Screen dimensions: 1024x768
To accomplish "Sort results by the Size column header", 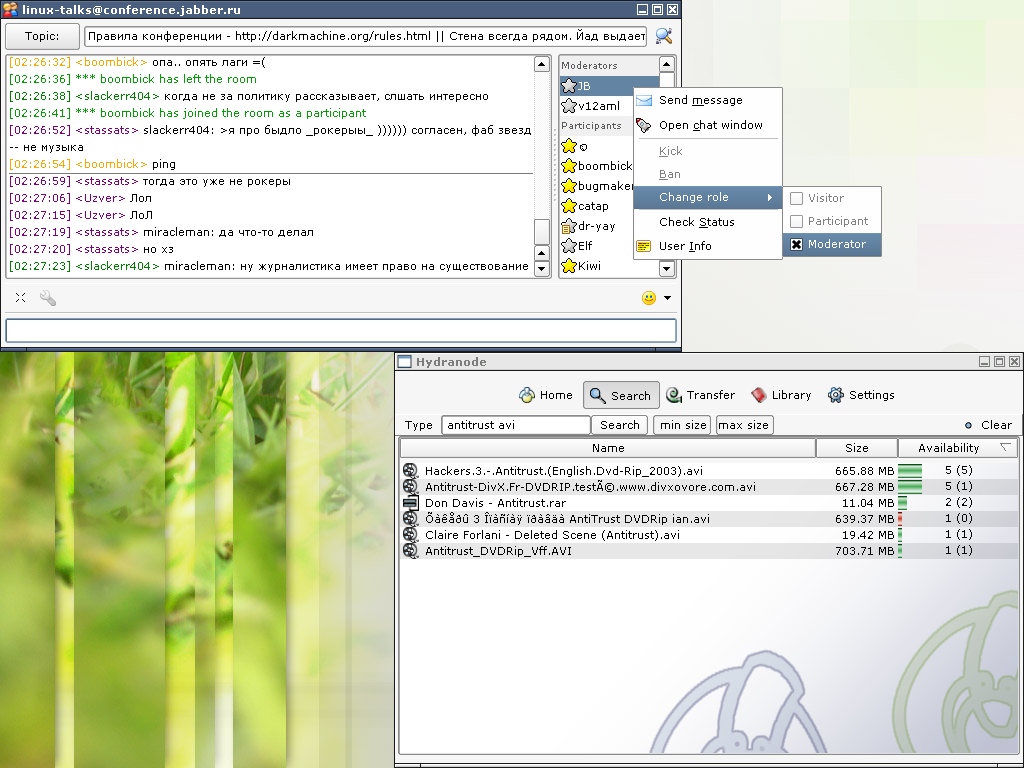I will pos(857,448).
